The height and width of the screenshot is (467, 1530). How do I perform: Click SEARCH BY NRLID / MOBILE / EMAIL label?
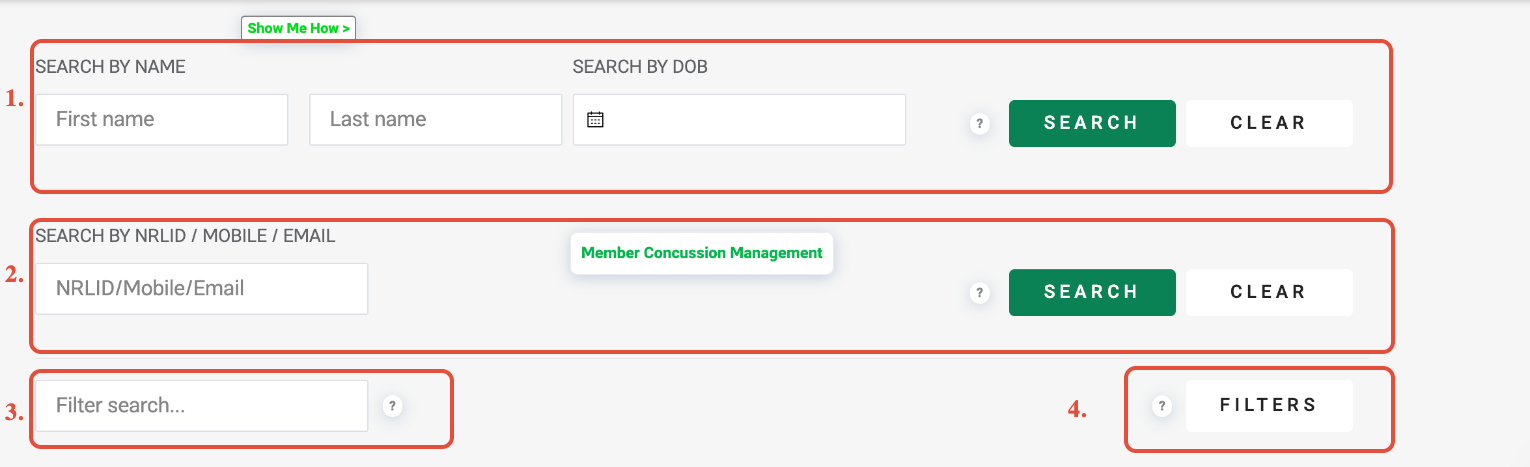coord(186,236)
